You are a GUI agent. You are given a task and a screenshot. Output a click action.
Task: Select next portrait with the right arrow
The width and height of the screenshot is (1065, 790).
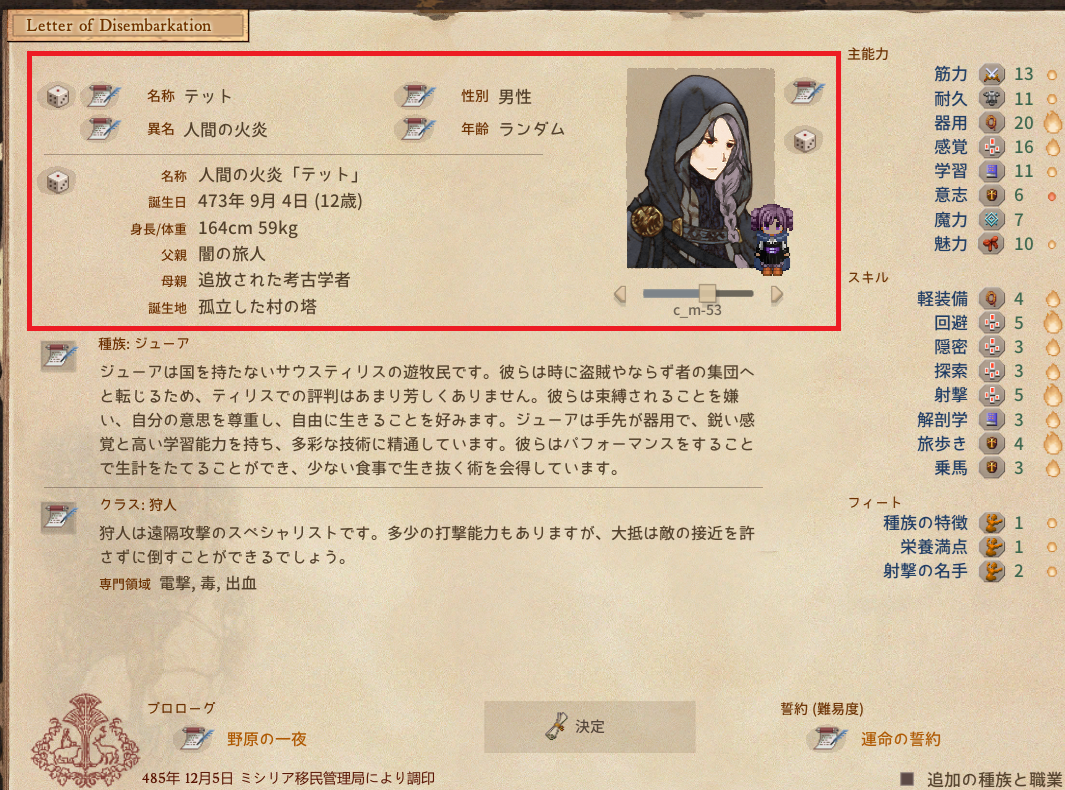pos(777,294)
